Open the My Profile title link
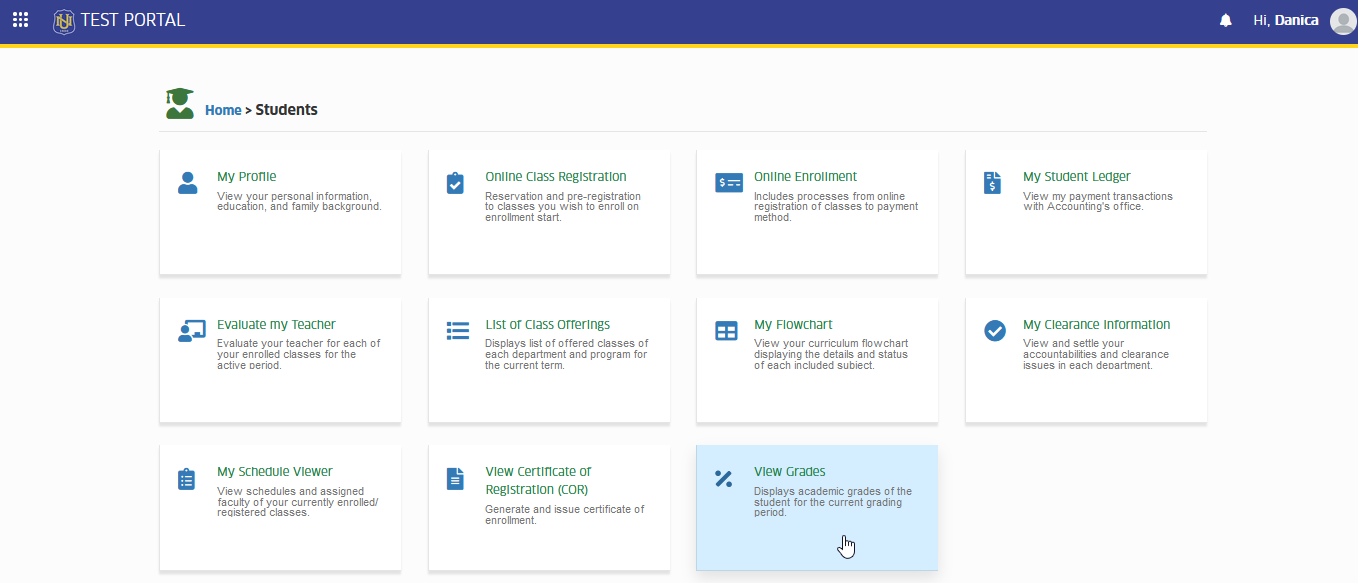The height and width of the screenshot is (583, 1358). point(247,177)
